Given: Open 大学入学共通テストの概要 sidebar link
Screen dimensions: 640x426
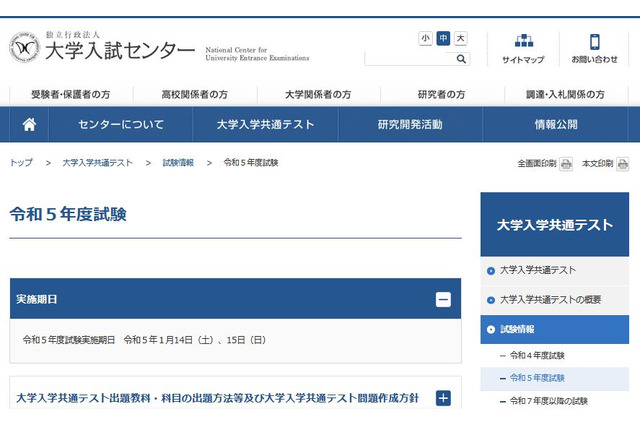Looking at the screenshot, I should [x=555, y=300].
